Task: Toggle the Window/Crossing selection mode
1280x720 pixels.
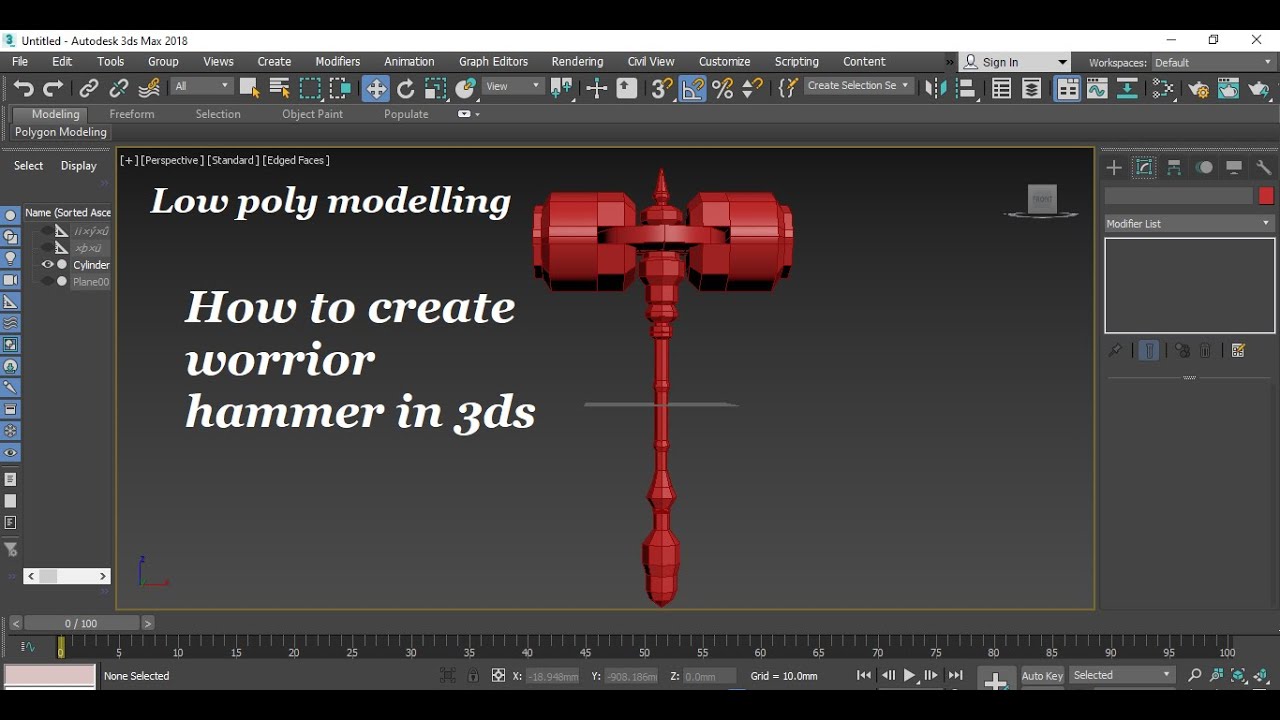Action: [341, 88]
